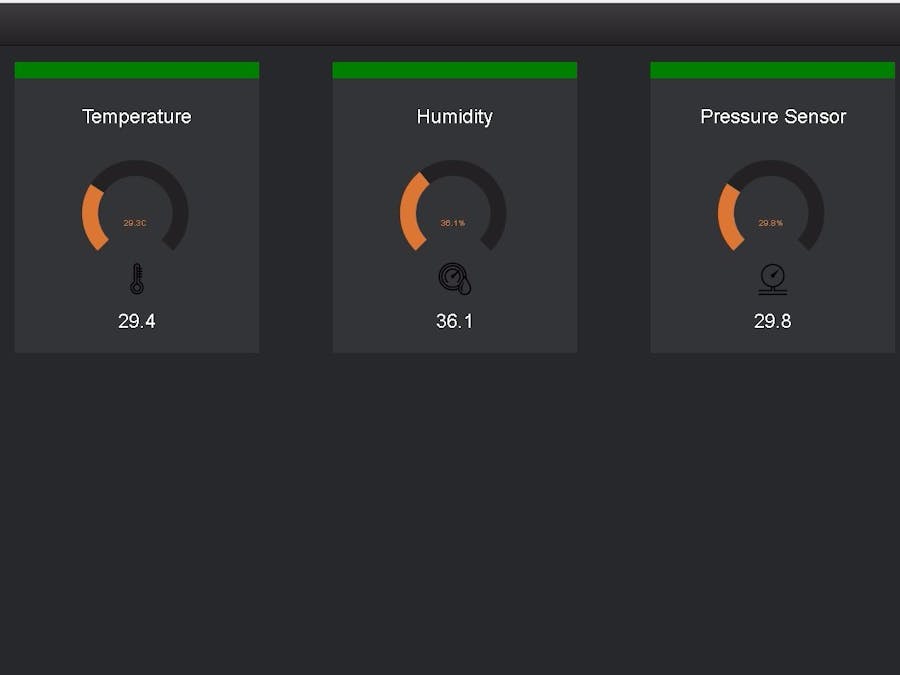Open the Temperature widget by clicking its title
This screenshot has width=900, height=675.
136,117
